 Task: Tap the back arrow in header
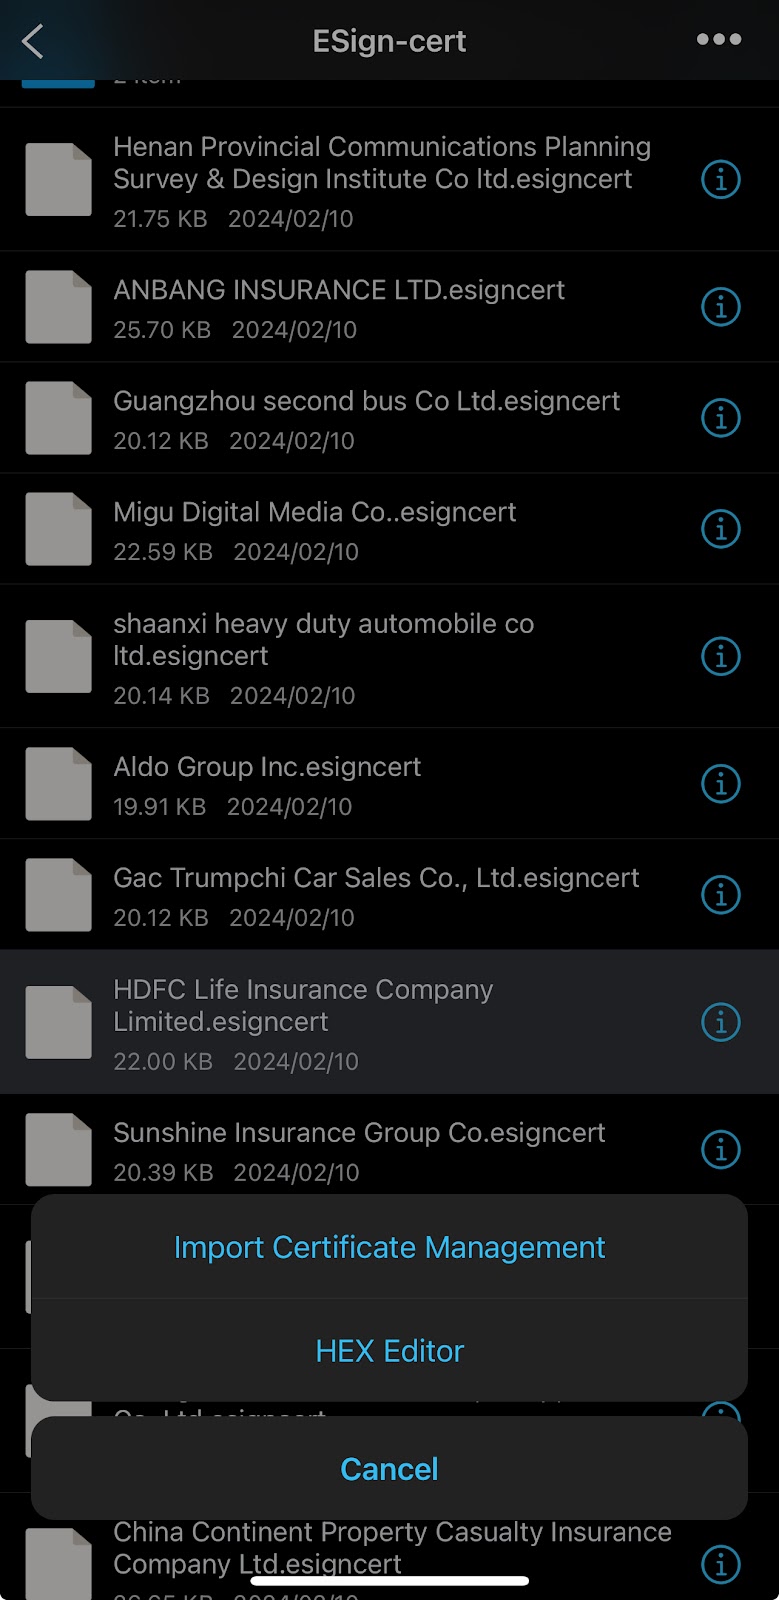[33, 41]
